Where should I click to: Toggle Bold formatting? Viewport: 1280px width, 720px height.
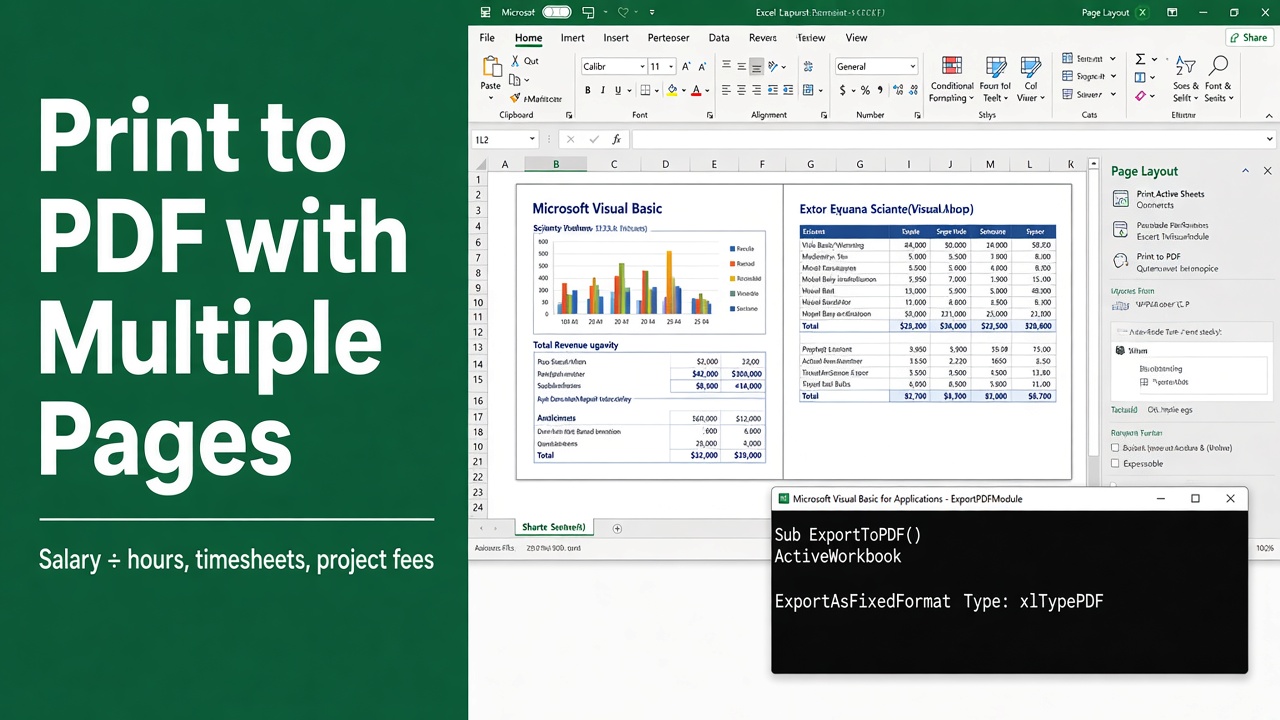pyautogui.click(x=588, y=90)
